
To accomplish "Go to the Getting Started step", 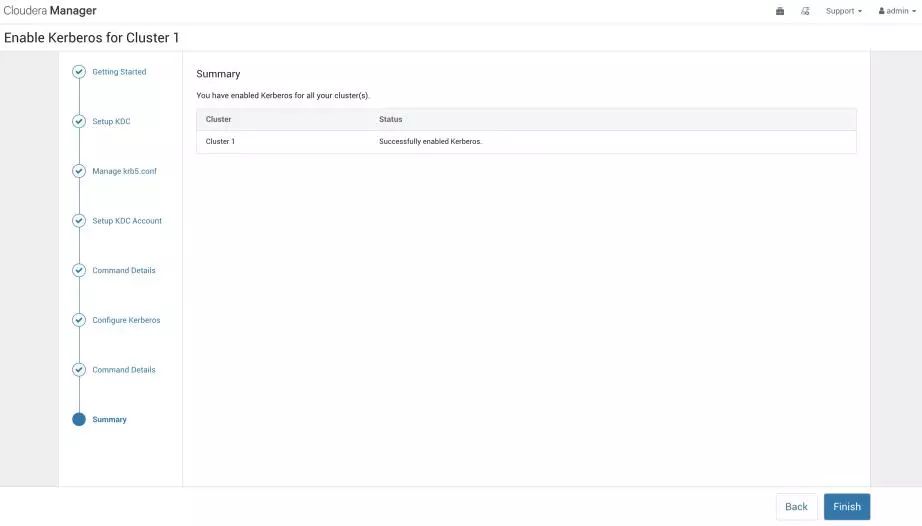I will [119, 72].
